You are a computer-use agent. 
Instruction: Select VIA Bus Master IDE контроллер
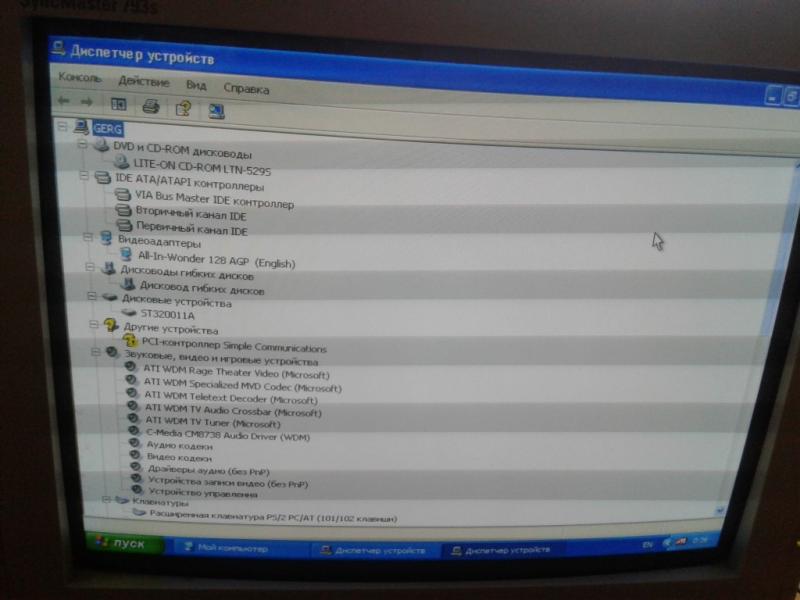[214, 199]
